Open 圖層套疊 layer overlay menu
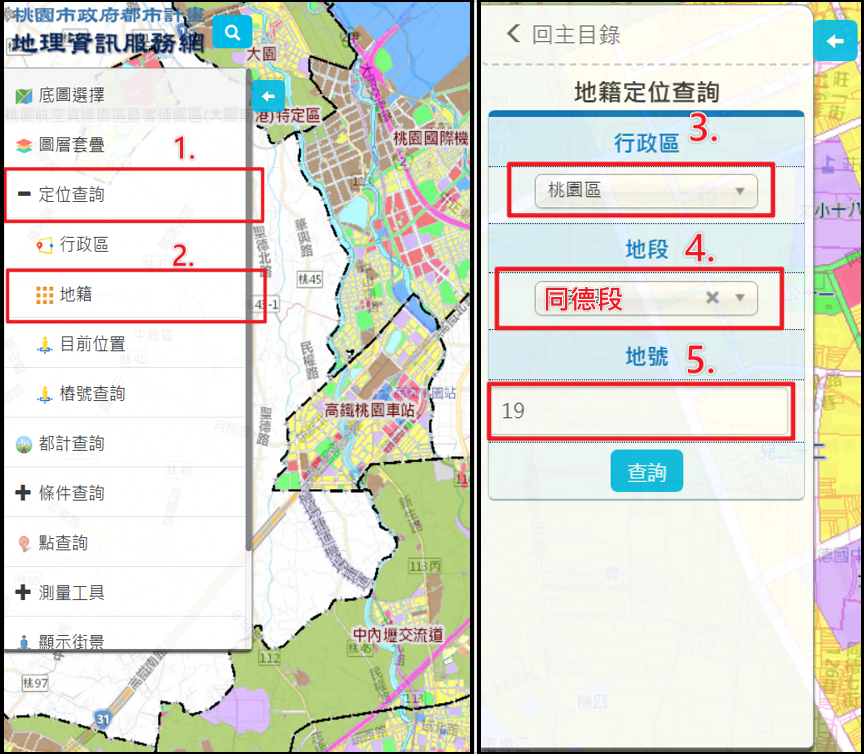Image resolution: width=864 pixels, height=754 pixels. coord(70,145)
